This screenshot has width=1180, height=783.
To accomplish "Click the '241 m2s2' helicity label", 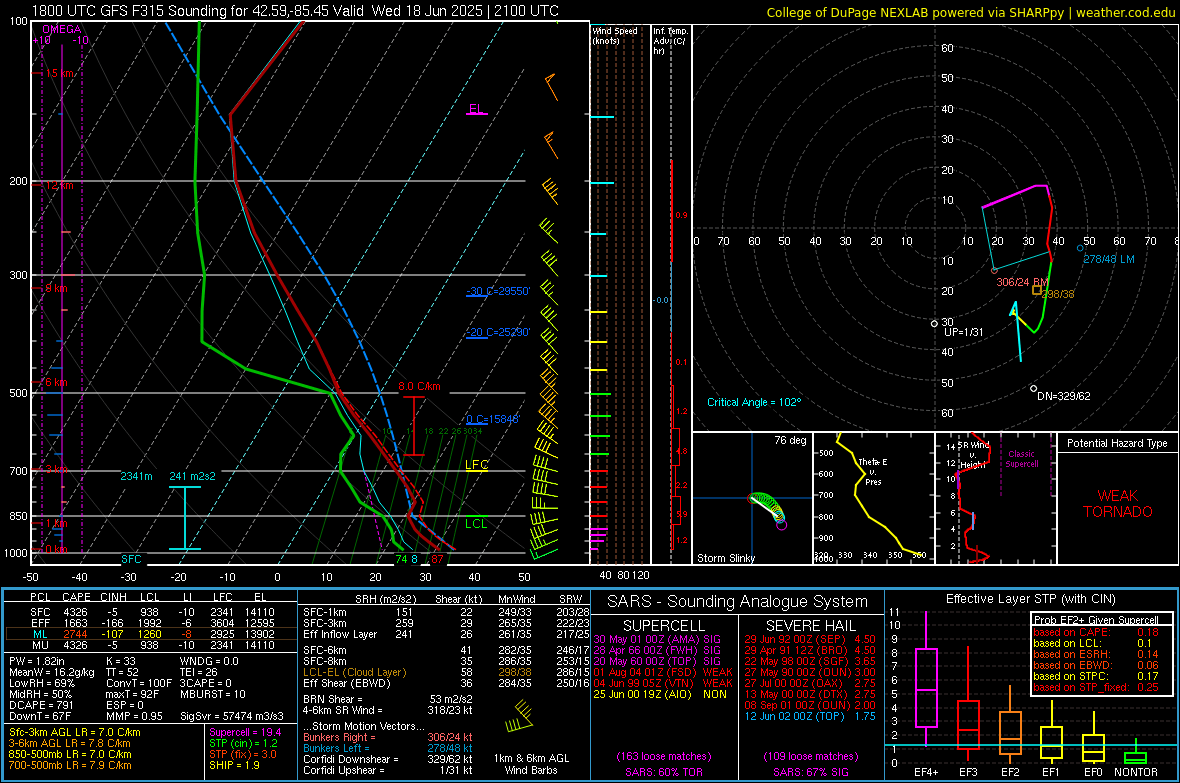I will point(192,476).
